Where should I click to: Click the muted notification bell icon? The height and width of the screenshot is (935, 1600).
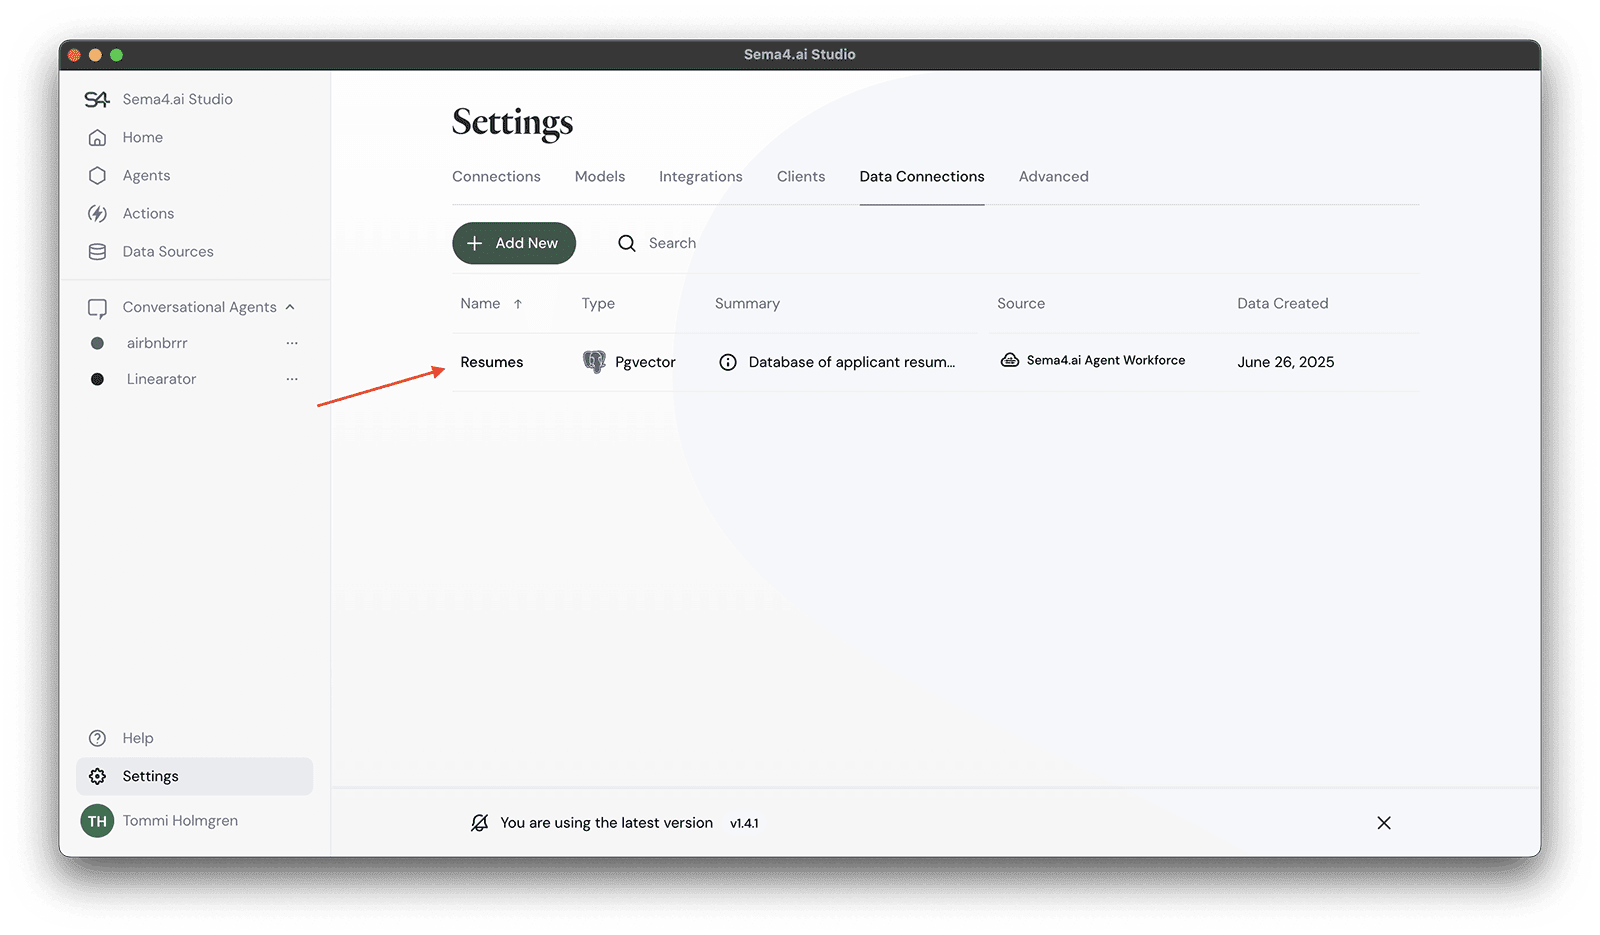coord(481,822)
